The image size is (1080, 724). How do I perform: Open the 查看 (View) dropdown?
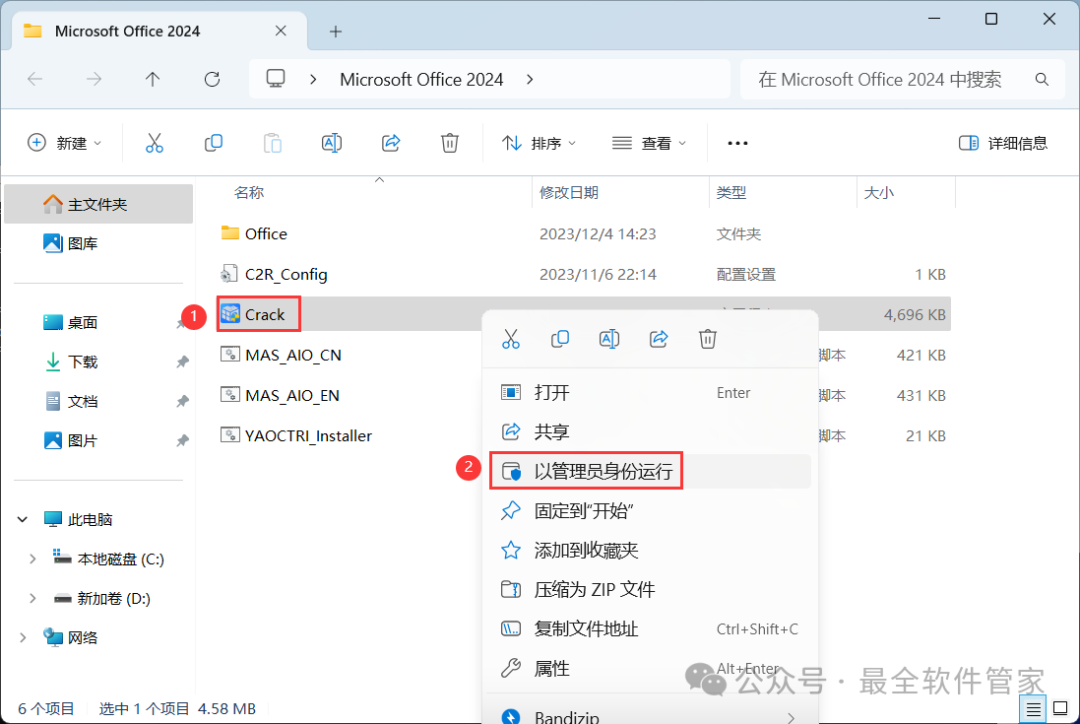649,143
